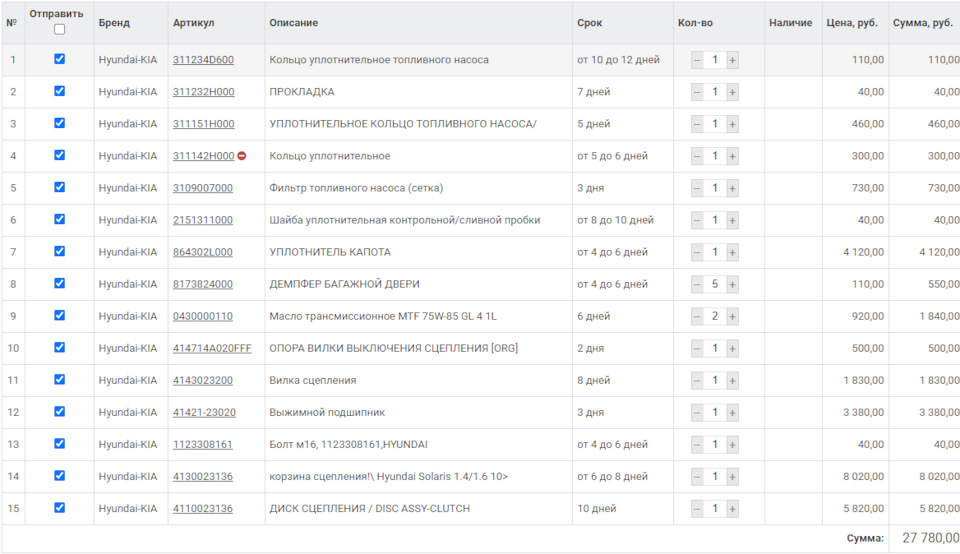Image resolution: width=960 pixels, height=554 pixels.
Task: Toggle checkbox for корзина сцепления row
Action: [59, 476]
